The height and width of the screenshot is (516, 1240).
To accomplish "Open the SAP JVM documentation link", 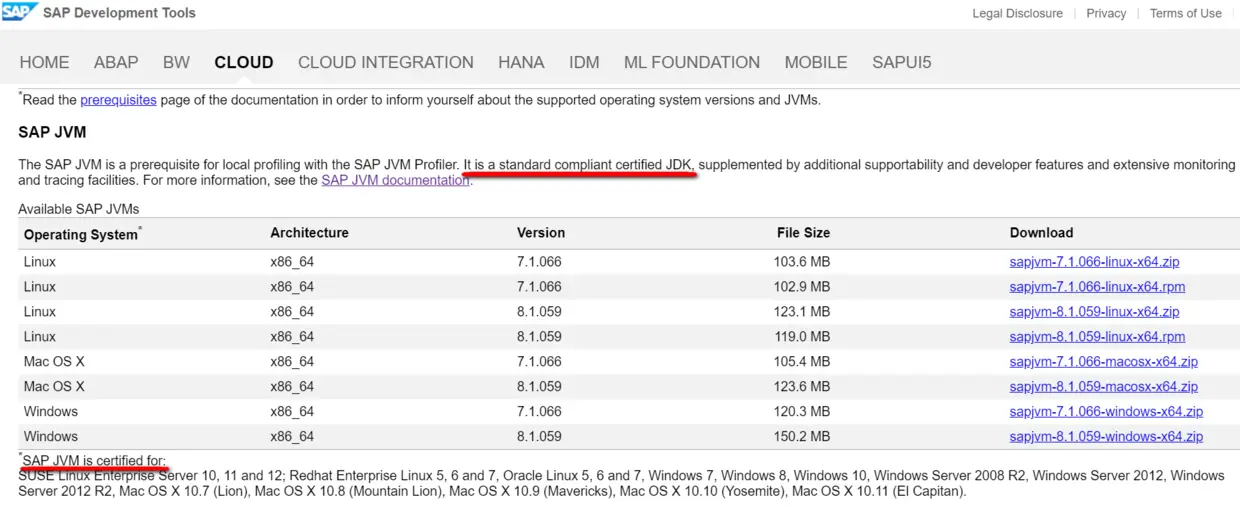I will click(x=395, y=180).
